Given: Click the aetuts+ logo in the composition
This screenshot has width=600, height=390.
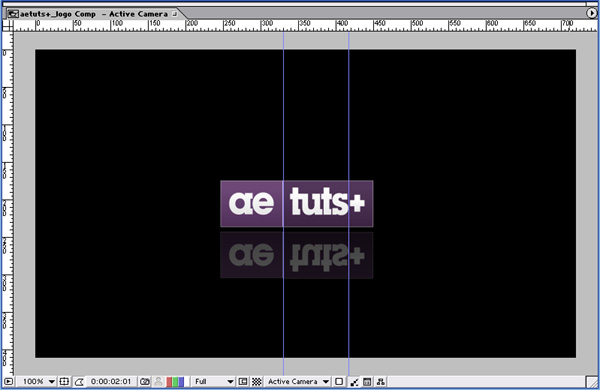Looking at the screenshot, I should (x=297, y=204).
